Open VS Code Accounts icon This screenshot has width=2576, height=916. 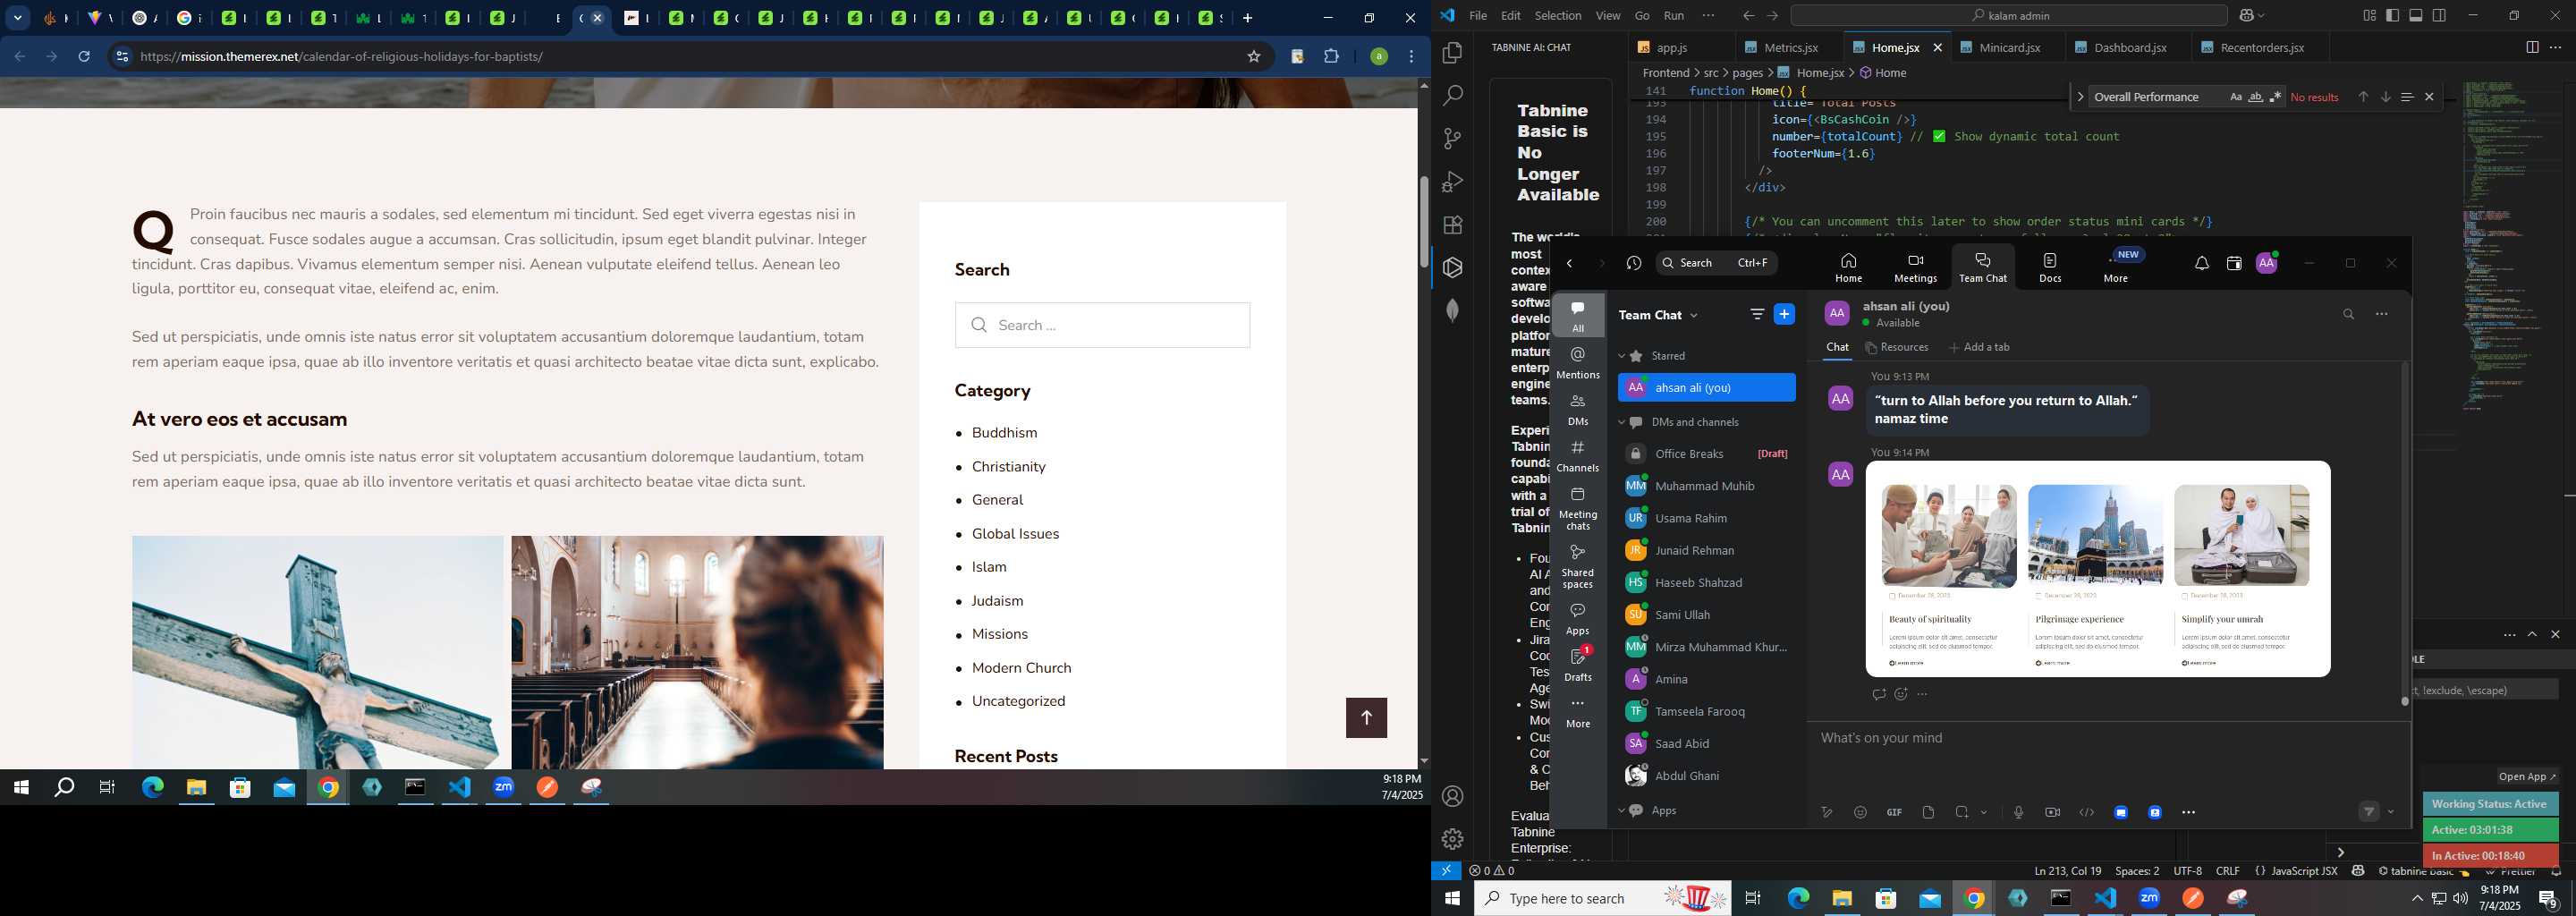click(x=1452, y=797)
